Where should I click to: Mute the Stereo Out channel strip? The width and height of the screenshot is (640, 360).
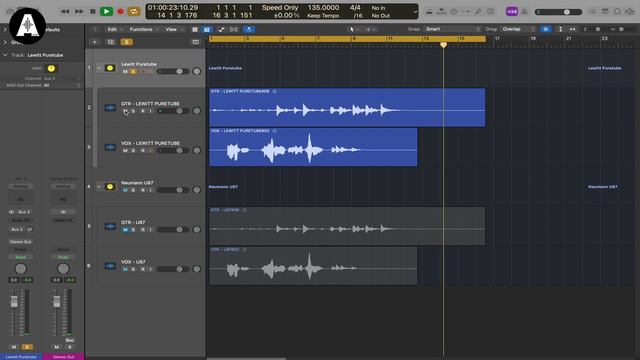pos(56,347)
